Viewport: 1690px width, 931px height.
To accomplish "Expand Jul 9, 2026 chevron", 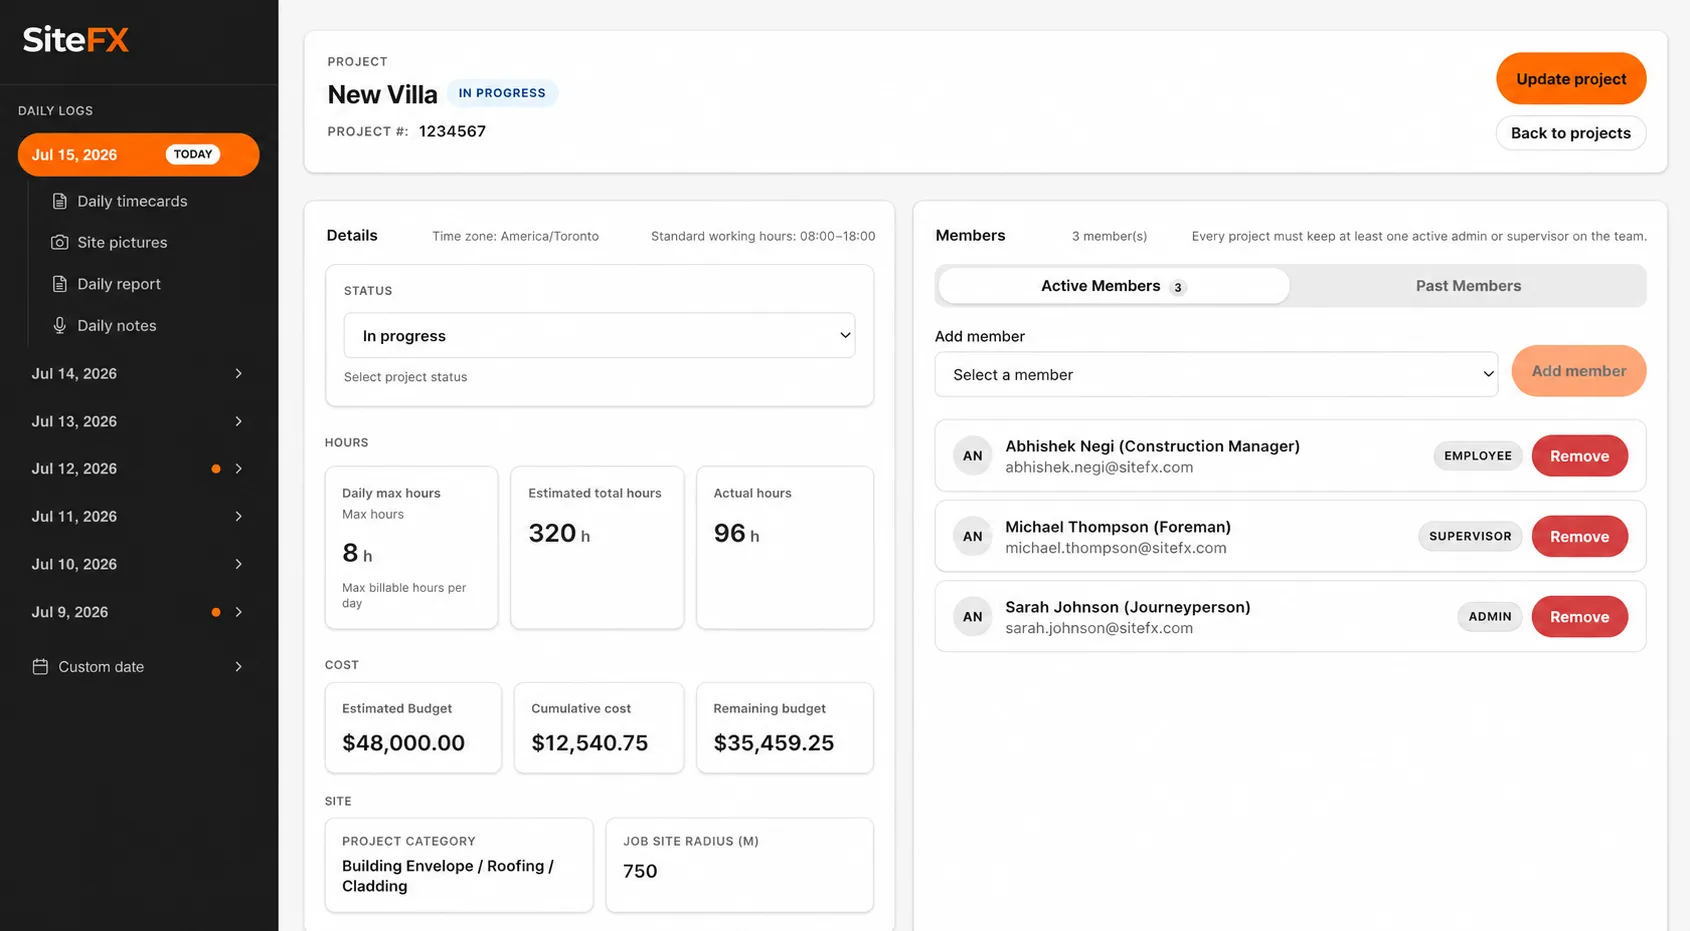I will 238,612.
